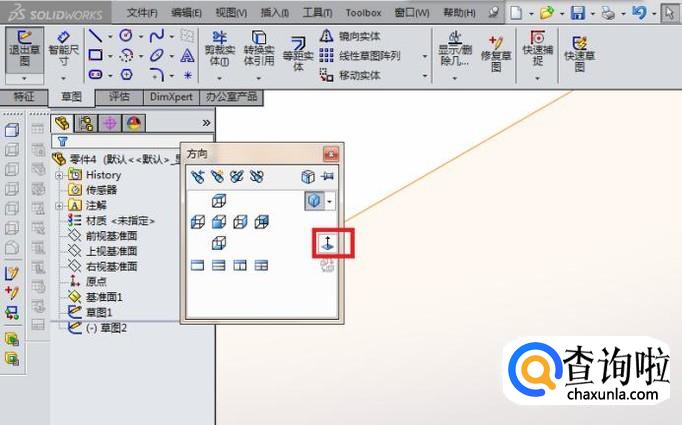
Task: Pin the Orientation (方向) dialog
Action: click(x=328, y=176)
